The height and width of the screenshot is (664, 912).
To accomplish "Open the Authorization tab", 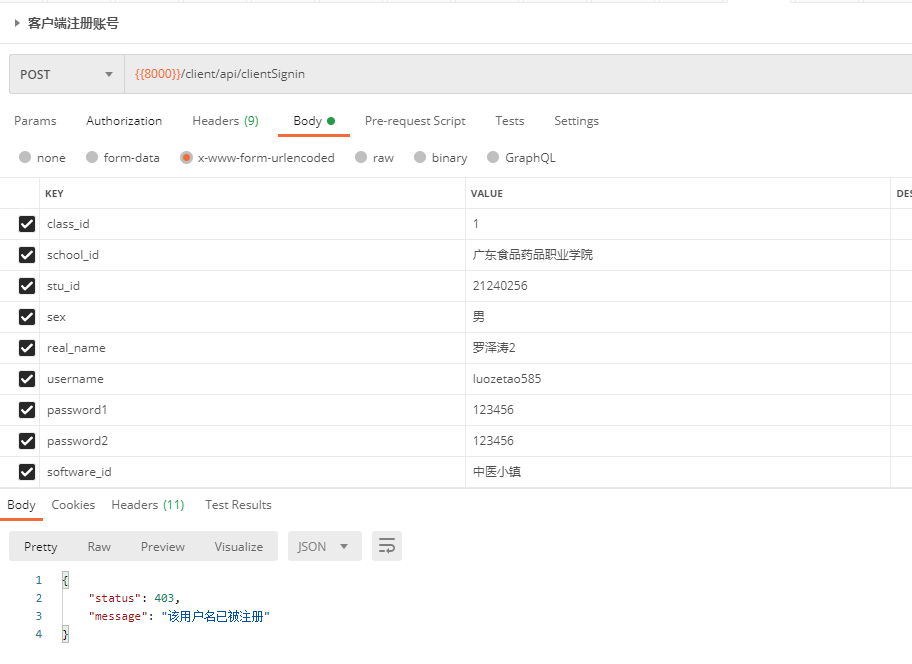I will (x=124, y=121).
